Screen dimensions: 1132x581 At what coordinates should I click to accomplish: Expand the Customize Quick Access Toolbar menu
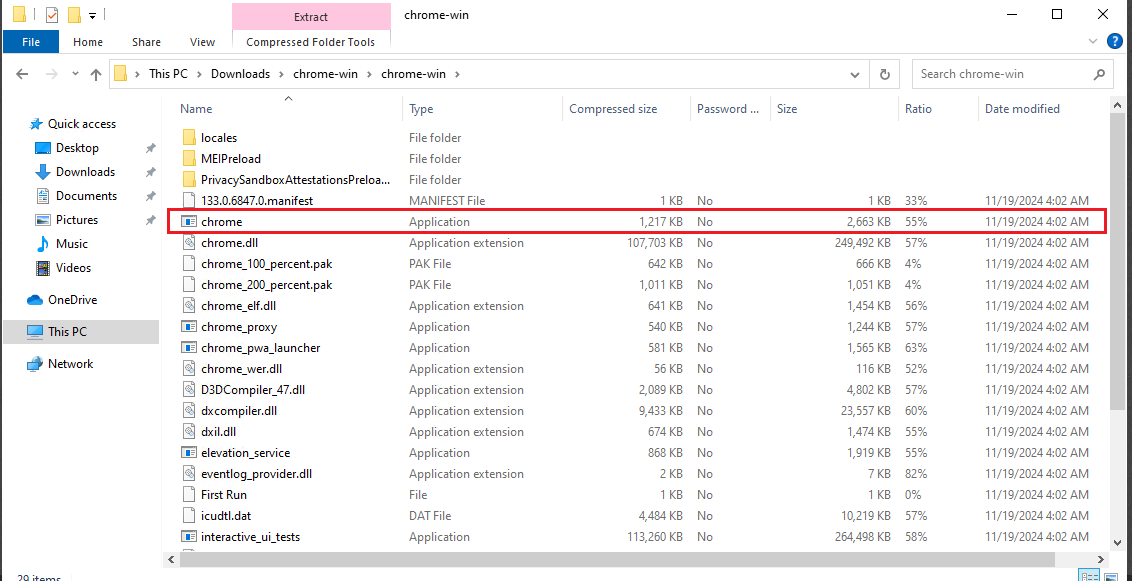91,14
